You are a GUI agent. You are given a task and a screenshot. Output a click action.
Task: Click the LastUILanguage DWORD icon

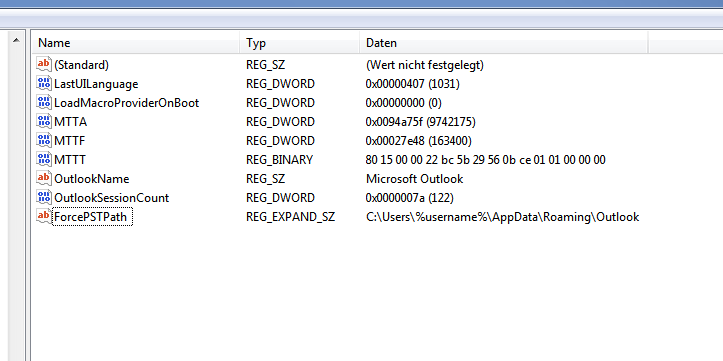click(x=44, y=83)
